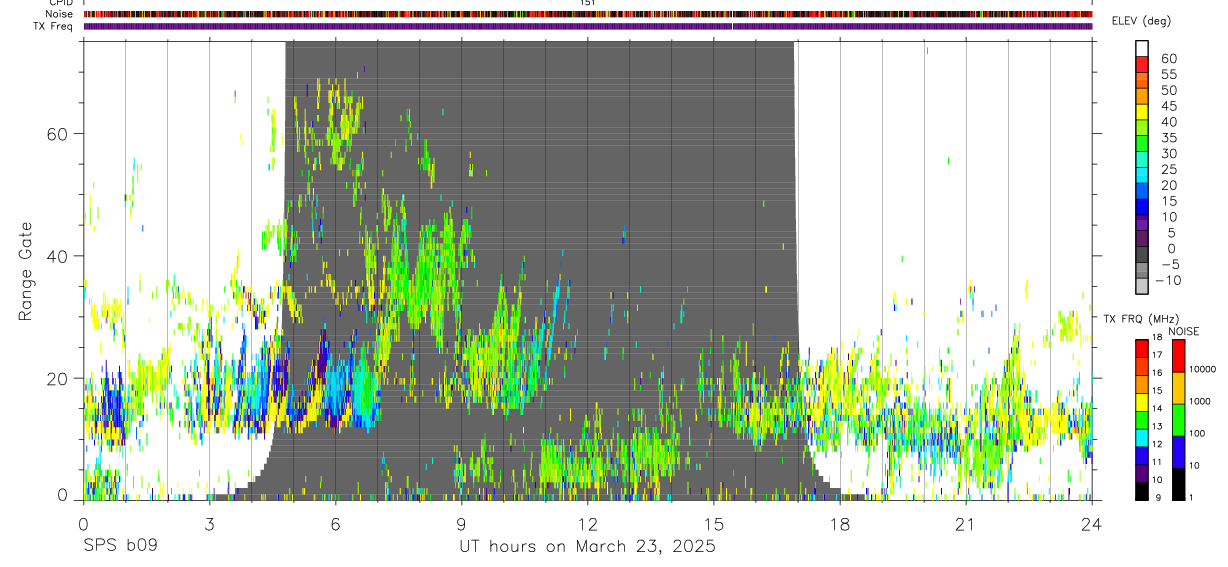Select the 3 tick on UT hours axis
The height and width of the screenshot is (567, 1228).
point(209,523)
